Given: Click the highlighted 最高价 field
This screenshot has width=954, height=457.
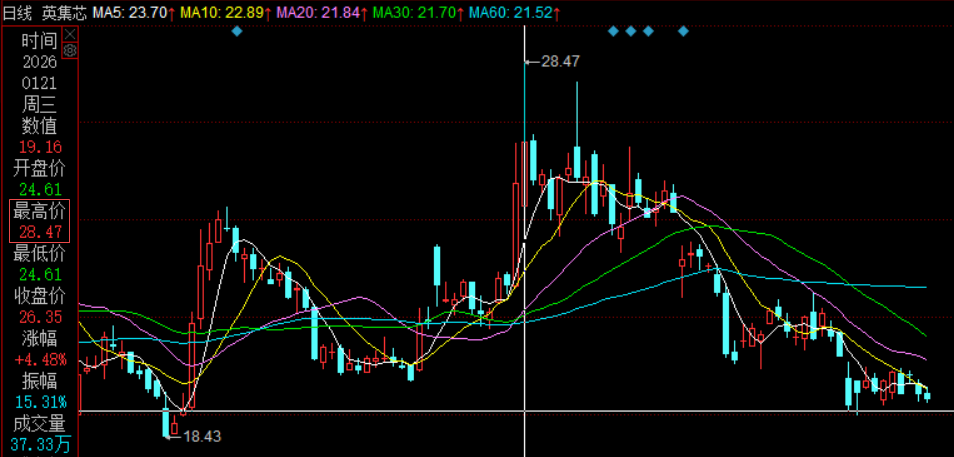Looking at the screenshot, I should [x=38, y=220].
